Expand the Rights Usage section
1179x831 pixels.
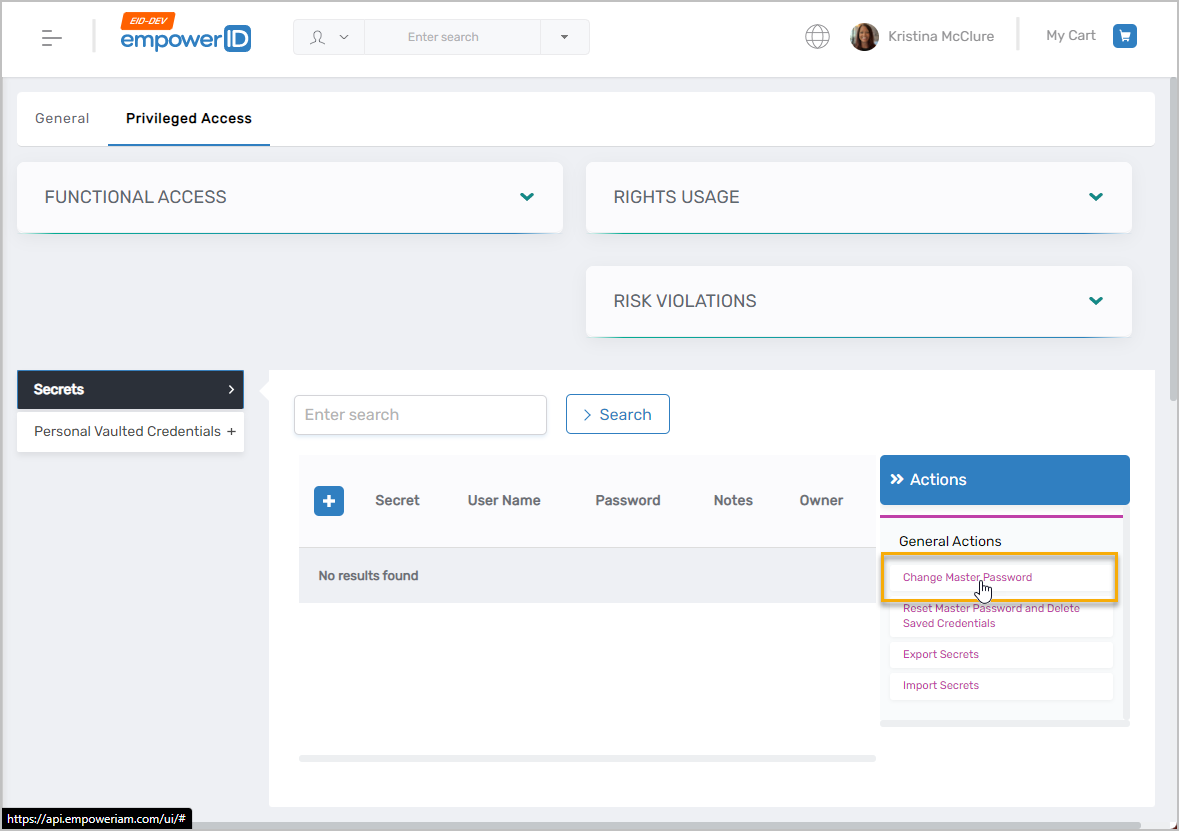pyautogui.click(x=1096, y=197)
